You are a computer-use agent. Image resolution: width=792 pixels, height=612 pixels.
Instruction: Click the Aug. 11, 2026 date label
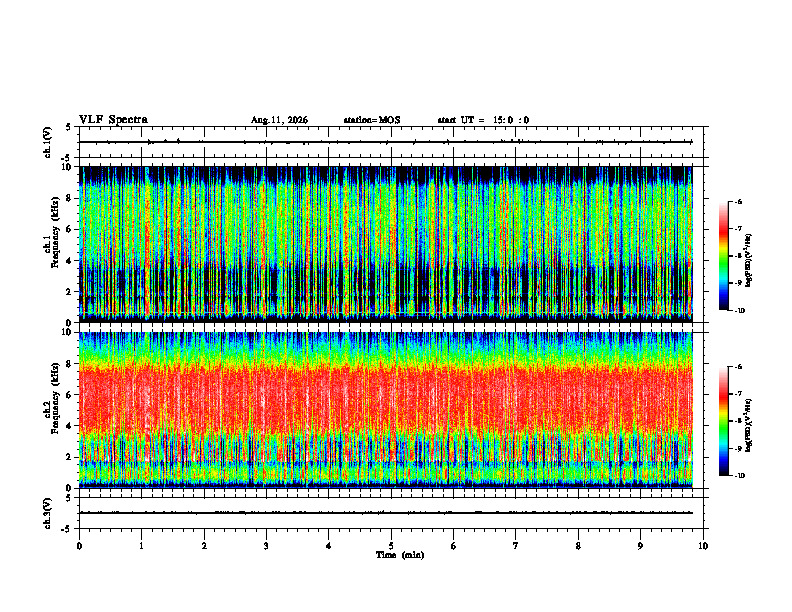coord(279,120)
